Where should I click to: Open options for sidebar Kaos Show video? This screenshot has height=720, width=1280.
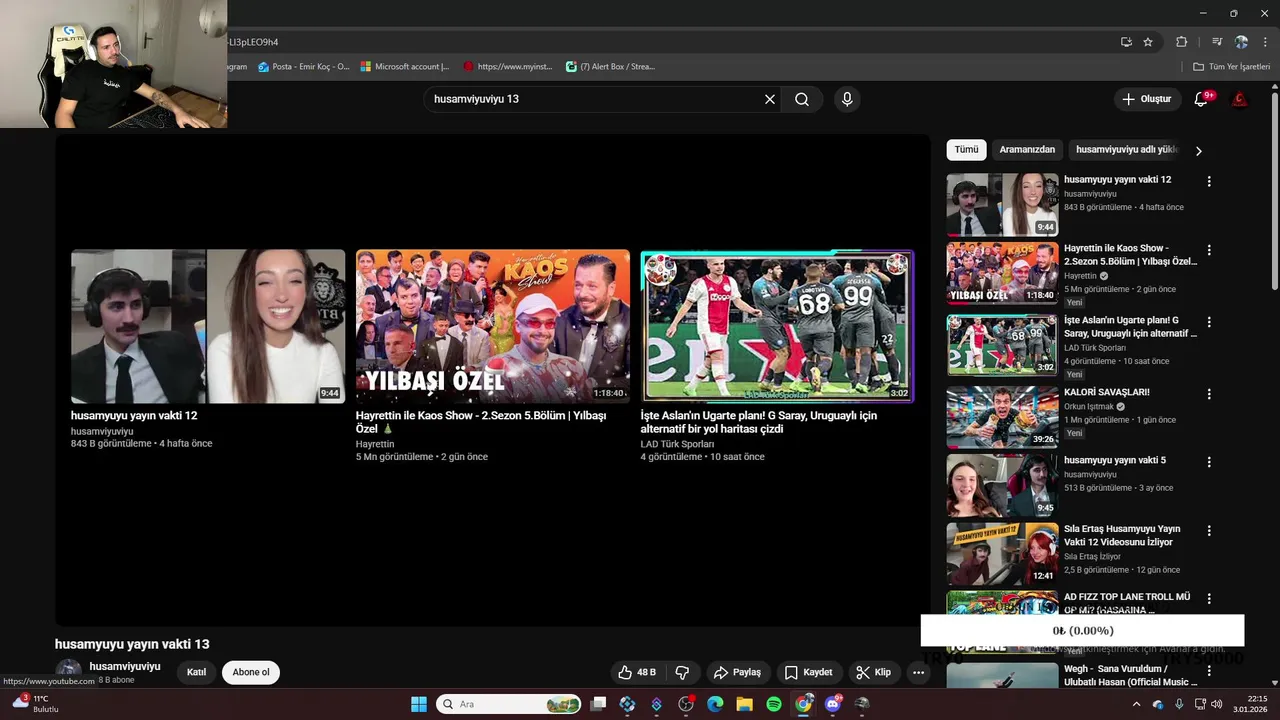click(x=1209, y=250)
